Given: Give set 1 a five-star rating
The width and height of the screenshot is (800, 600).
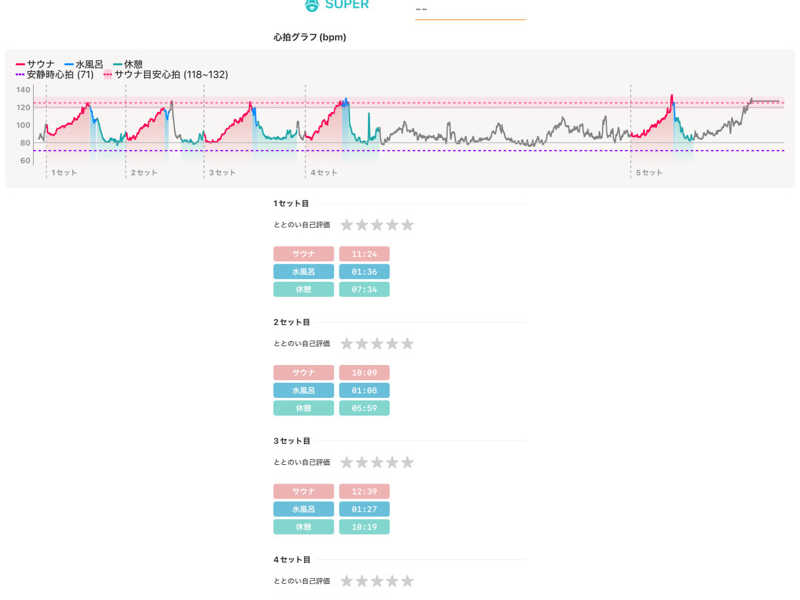Looking at the screenshot, I should [407, 225].
